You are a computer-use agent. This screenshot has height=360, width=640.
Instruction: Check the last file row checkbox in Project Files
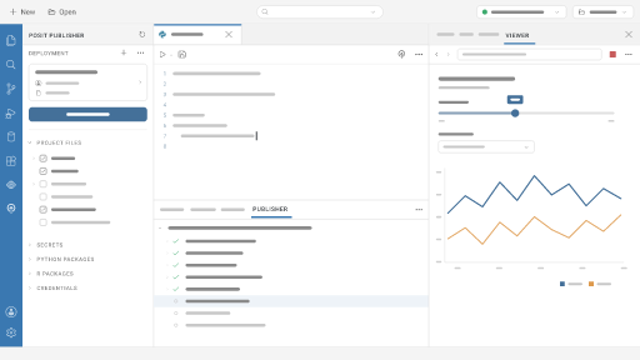coord(43,222)
